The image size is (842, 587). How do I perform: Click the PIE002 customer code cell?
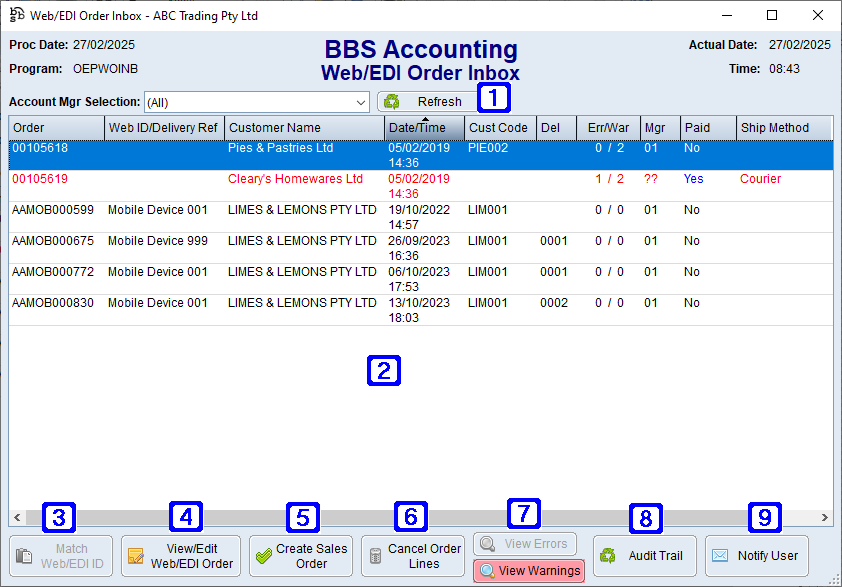488,148
